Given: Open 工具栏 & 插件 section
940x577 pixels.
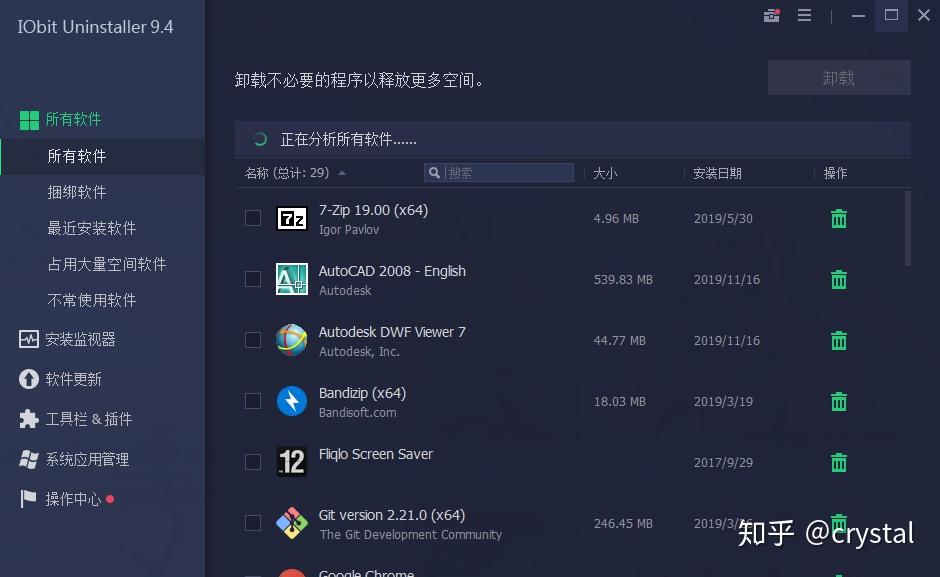Looking at the screenshot, I should coord(76,419).
